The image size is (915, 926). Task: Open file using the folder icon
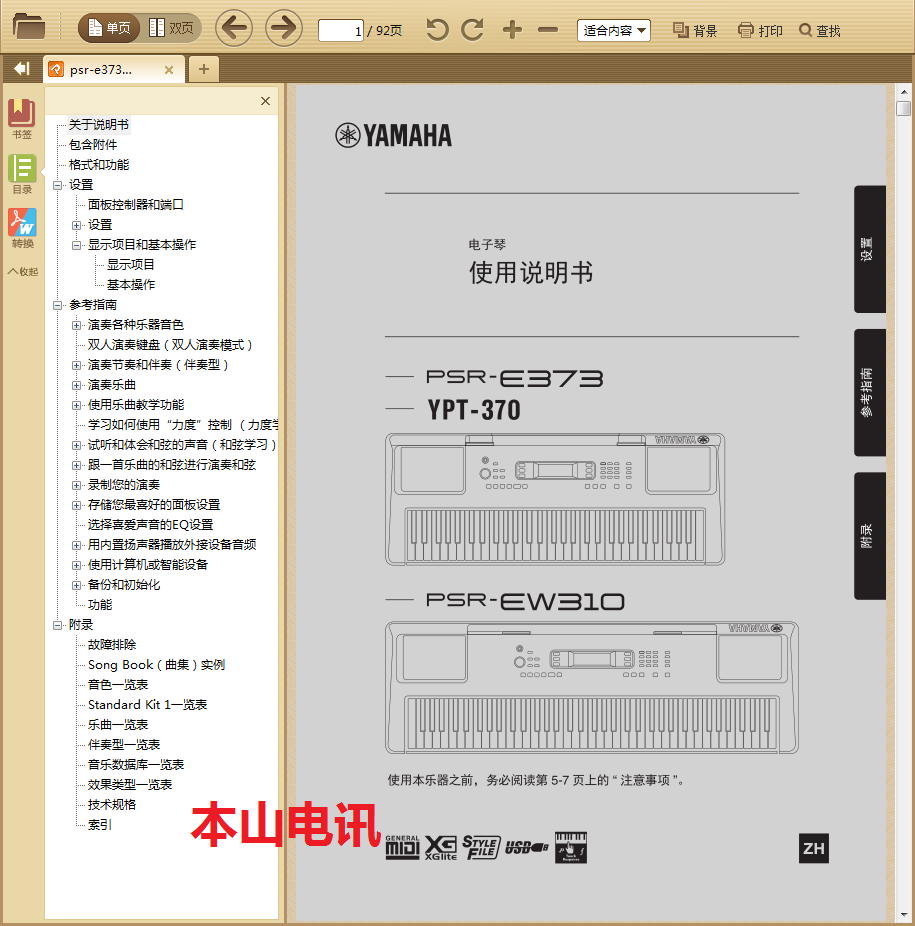tap(29, 27)
